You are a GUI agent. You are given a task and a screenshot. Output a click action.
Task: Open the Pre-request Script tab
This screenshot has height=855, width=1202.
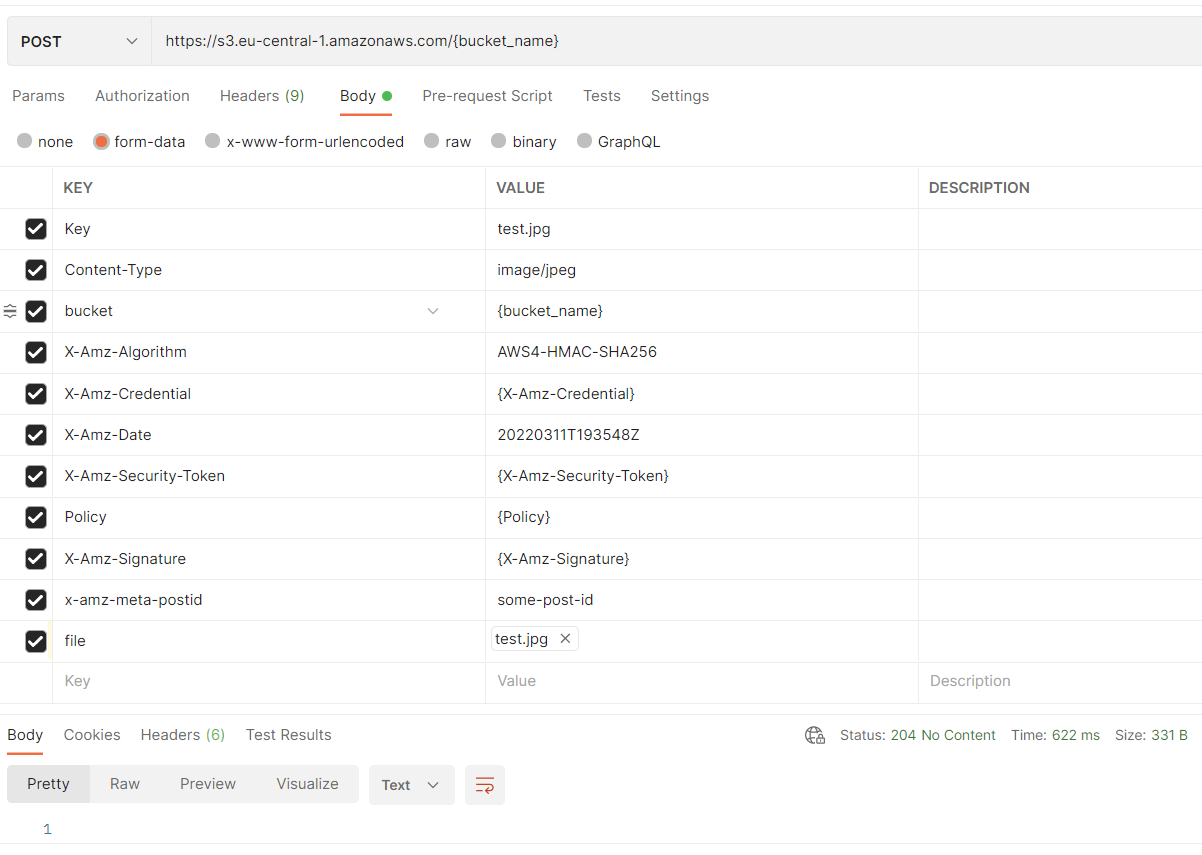click(x=487, y=96)
